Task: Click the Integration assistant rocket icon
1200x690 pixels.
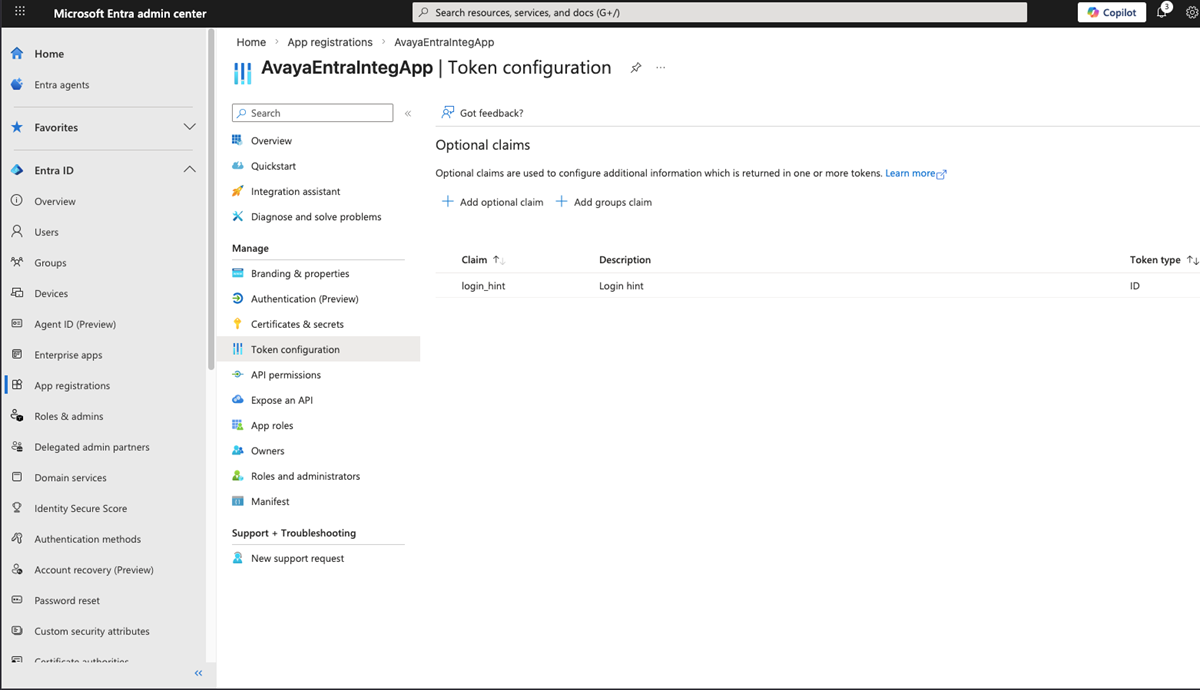Action: tap(238, 191)
